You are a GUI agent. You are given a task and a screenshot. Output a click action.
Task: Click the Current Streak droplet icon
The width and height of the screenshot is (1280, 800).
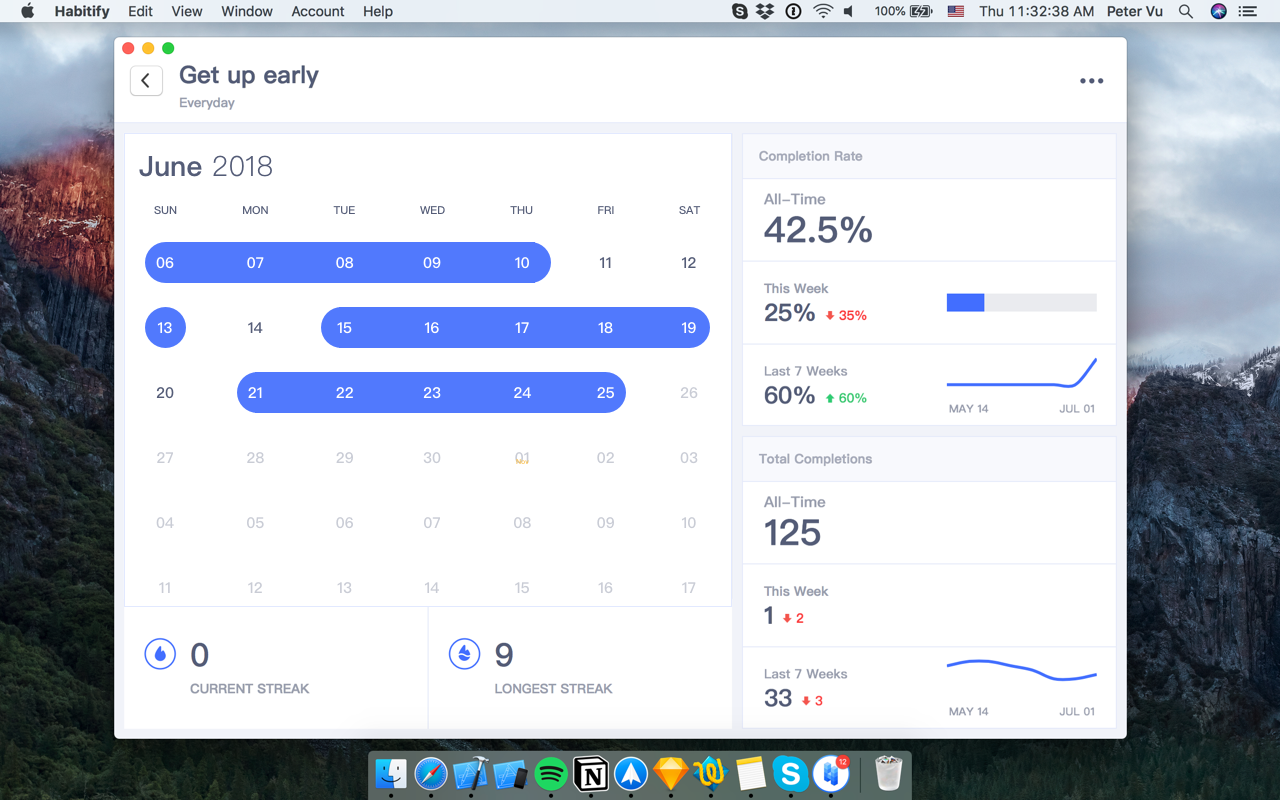[x=160, y=654]
